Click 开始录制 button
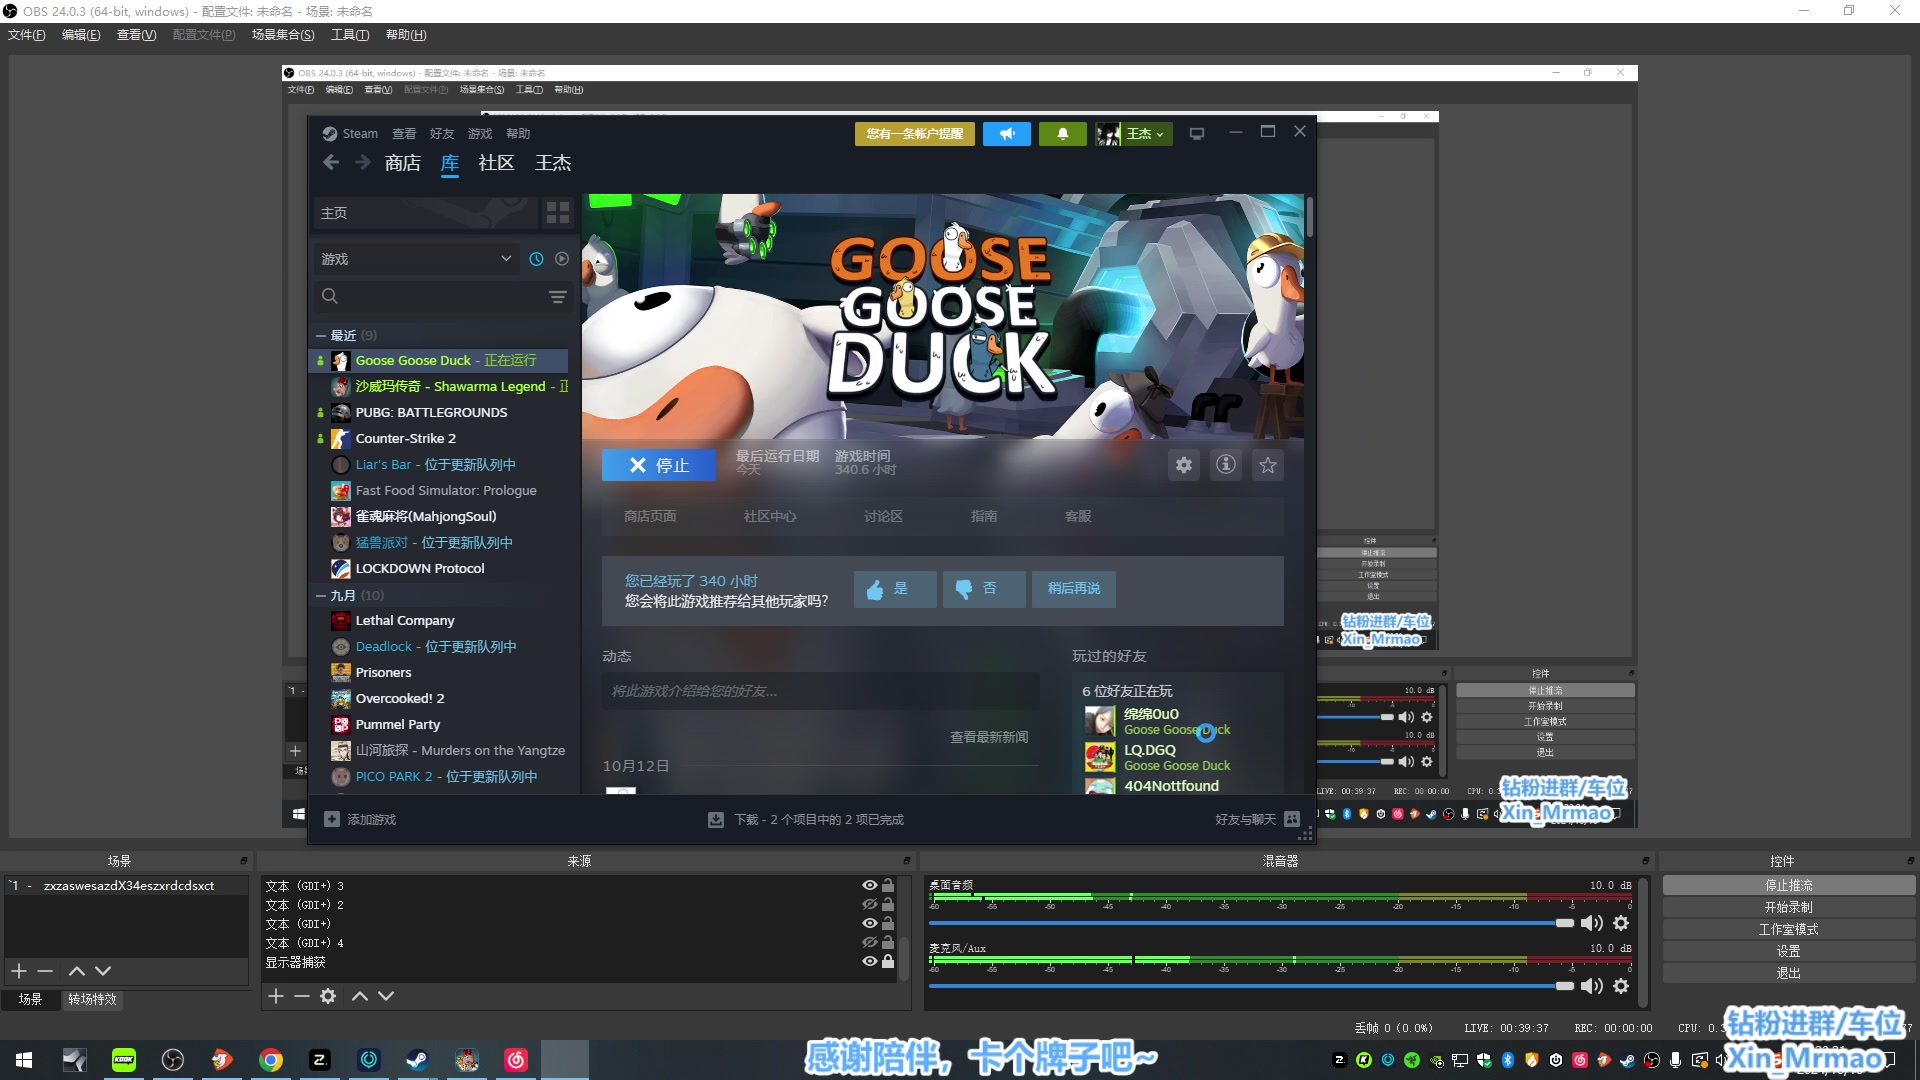Viewport: 1920px width, 1080px height. coord(1789,908)
